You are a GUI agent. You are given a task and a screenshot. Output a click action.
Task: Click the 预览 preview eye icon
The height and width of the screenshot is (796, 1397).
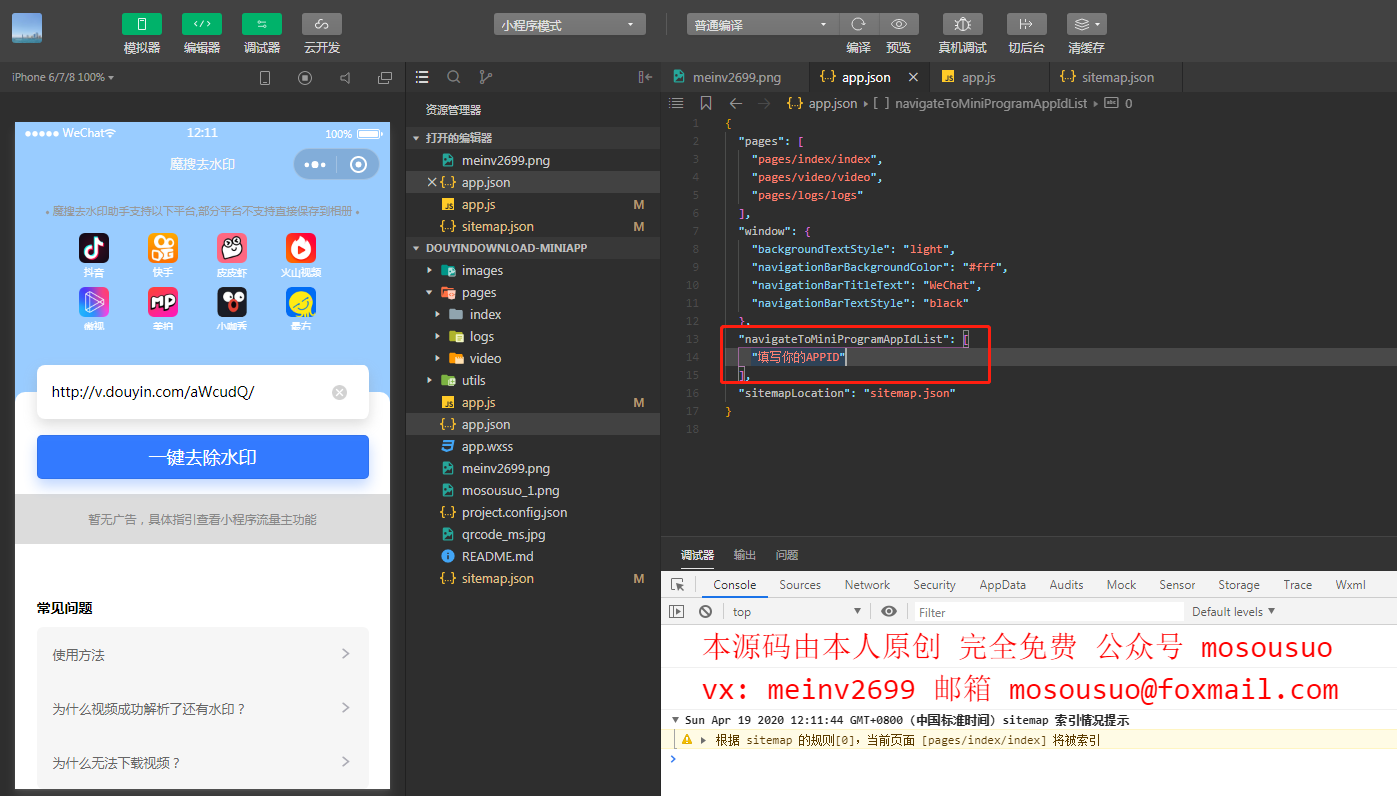pos(899,24)
